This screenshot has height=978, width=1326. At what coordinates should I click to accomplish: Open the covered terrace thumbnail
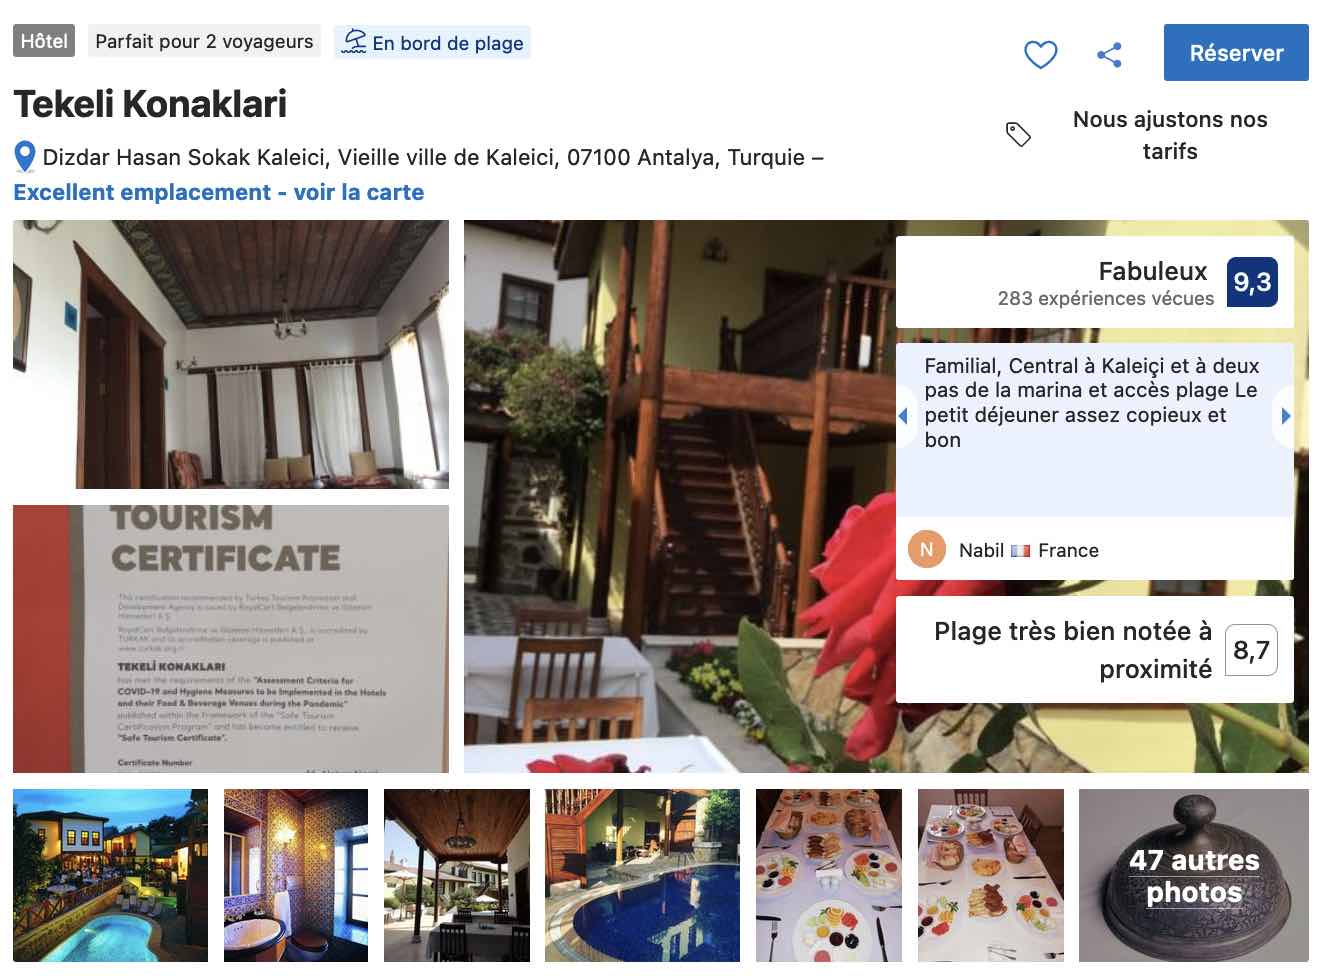457,875
